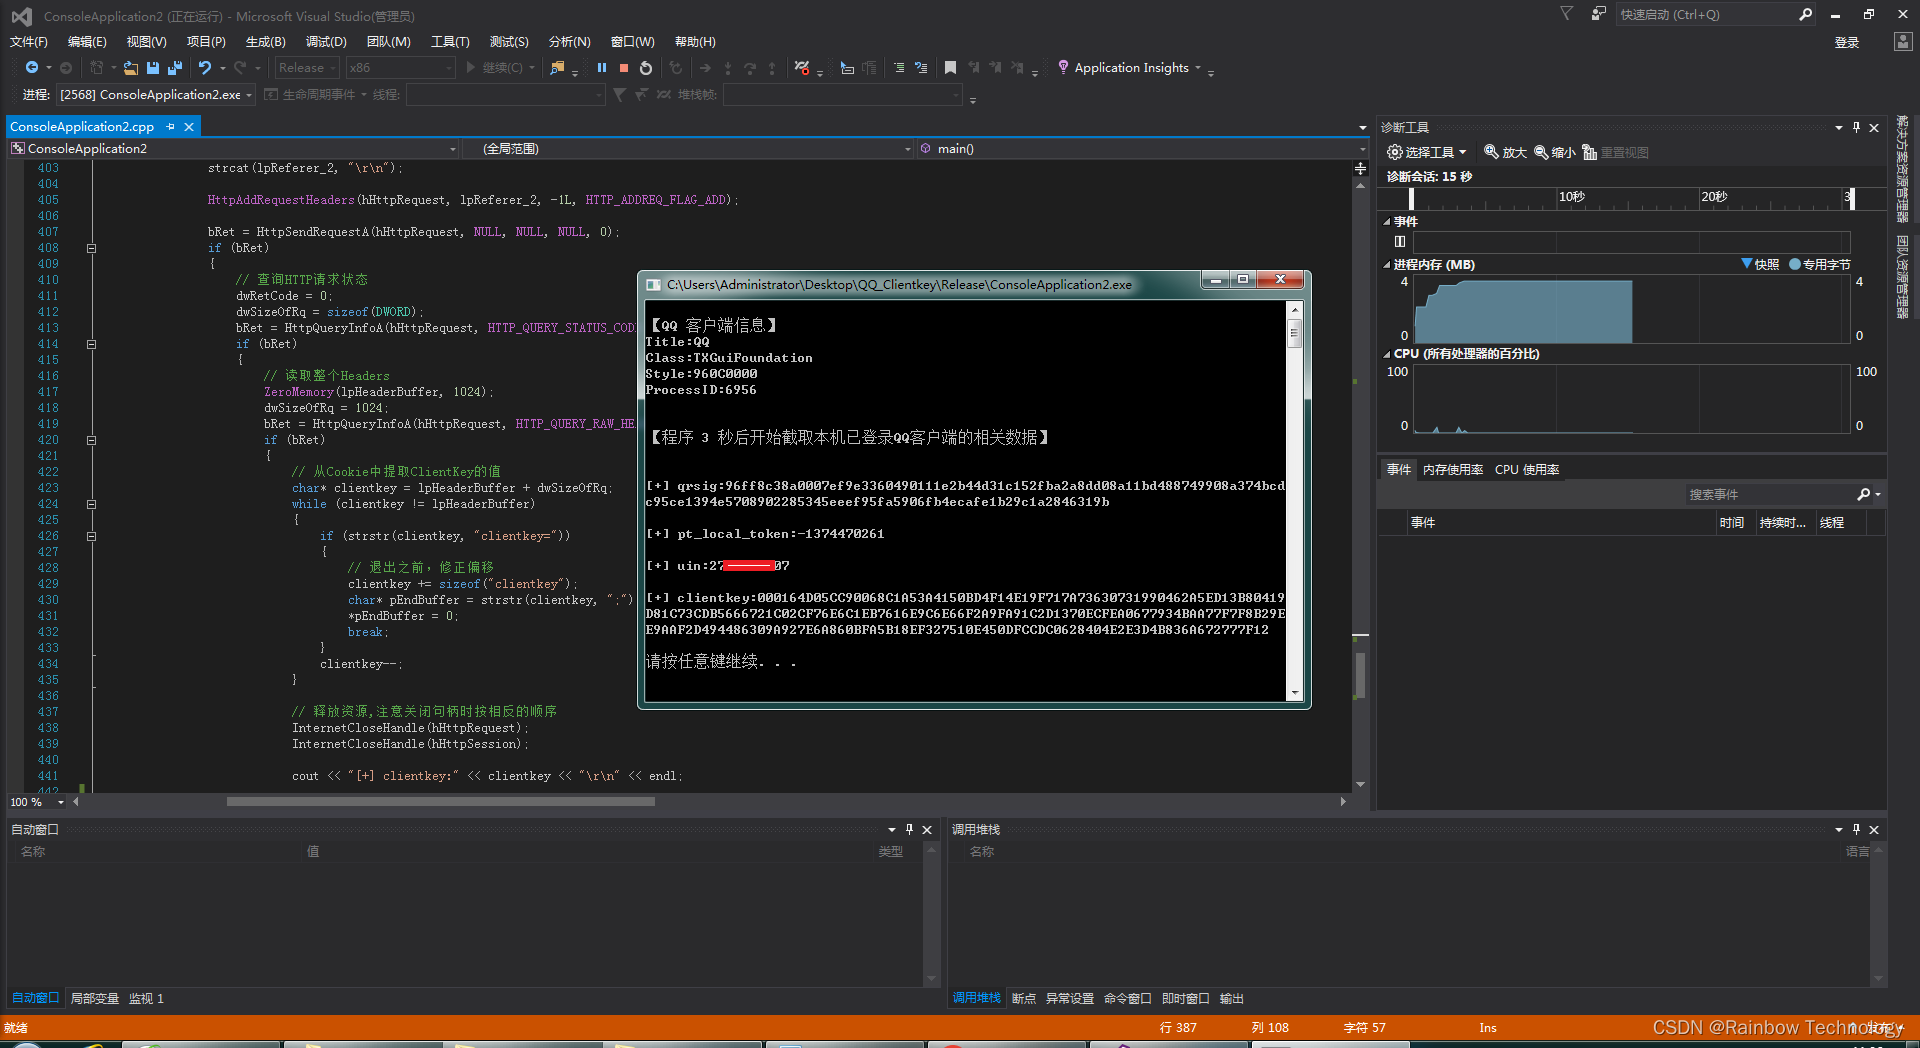Switch to CPU 使用率 tab
The width and height of the screenshot is (1920, 1048).
point(1527,469)
